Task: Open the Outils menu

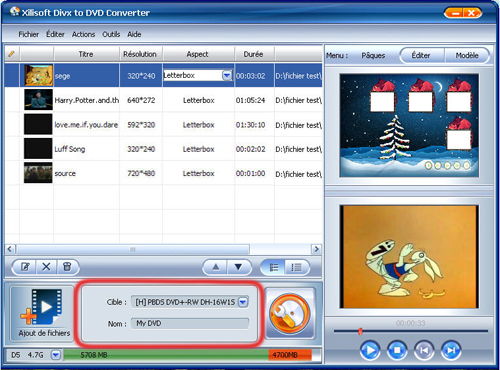Action: (x=111, y=34)
